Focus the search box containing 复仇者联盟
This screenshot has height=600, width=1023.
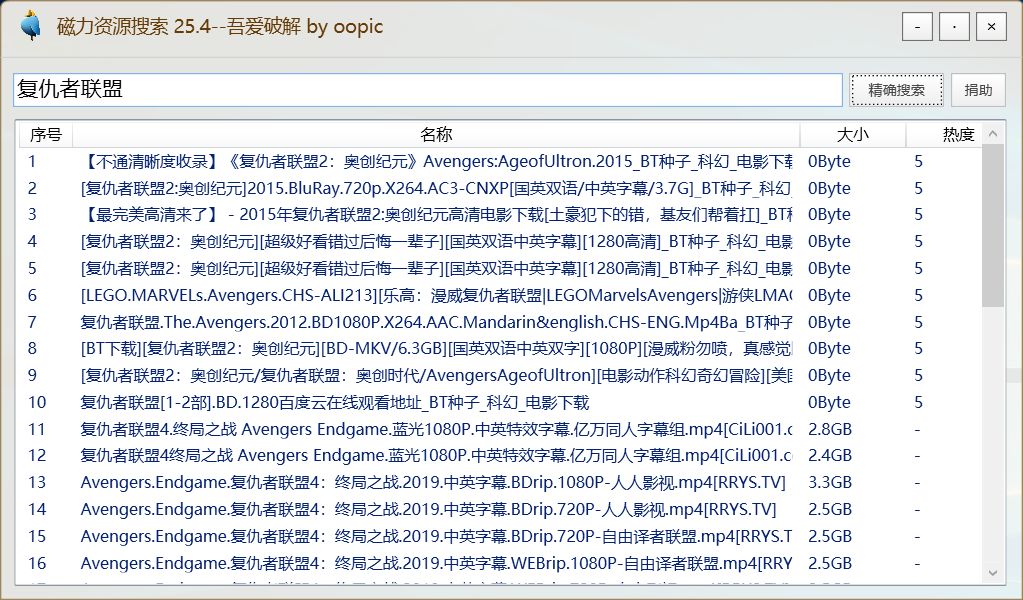[x=428, y=89]
